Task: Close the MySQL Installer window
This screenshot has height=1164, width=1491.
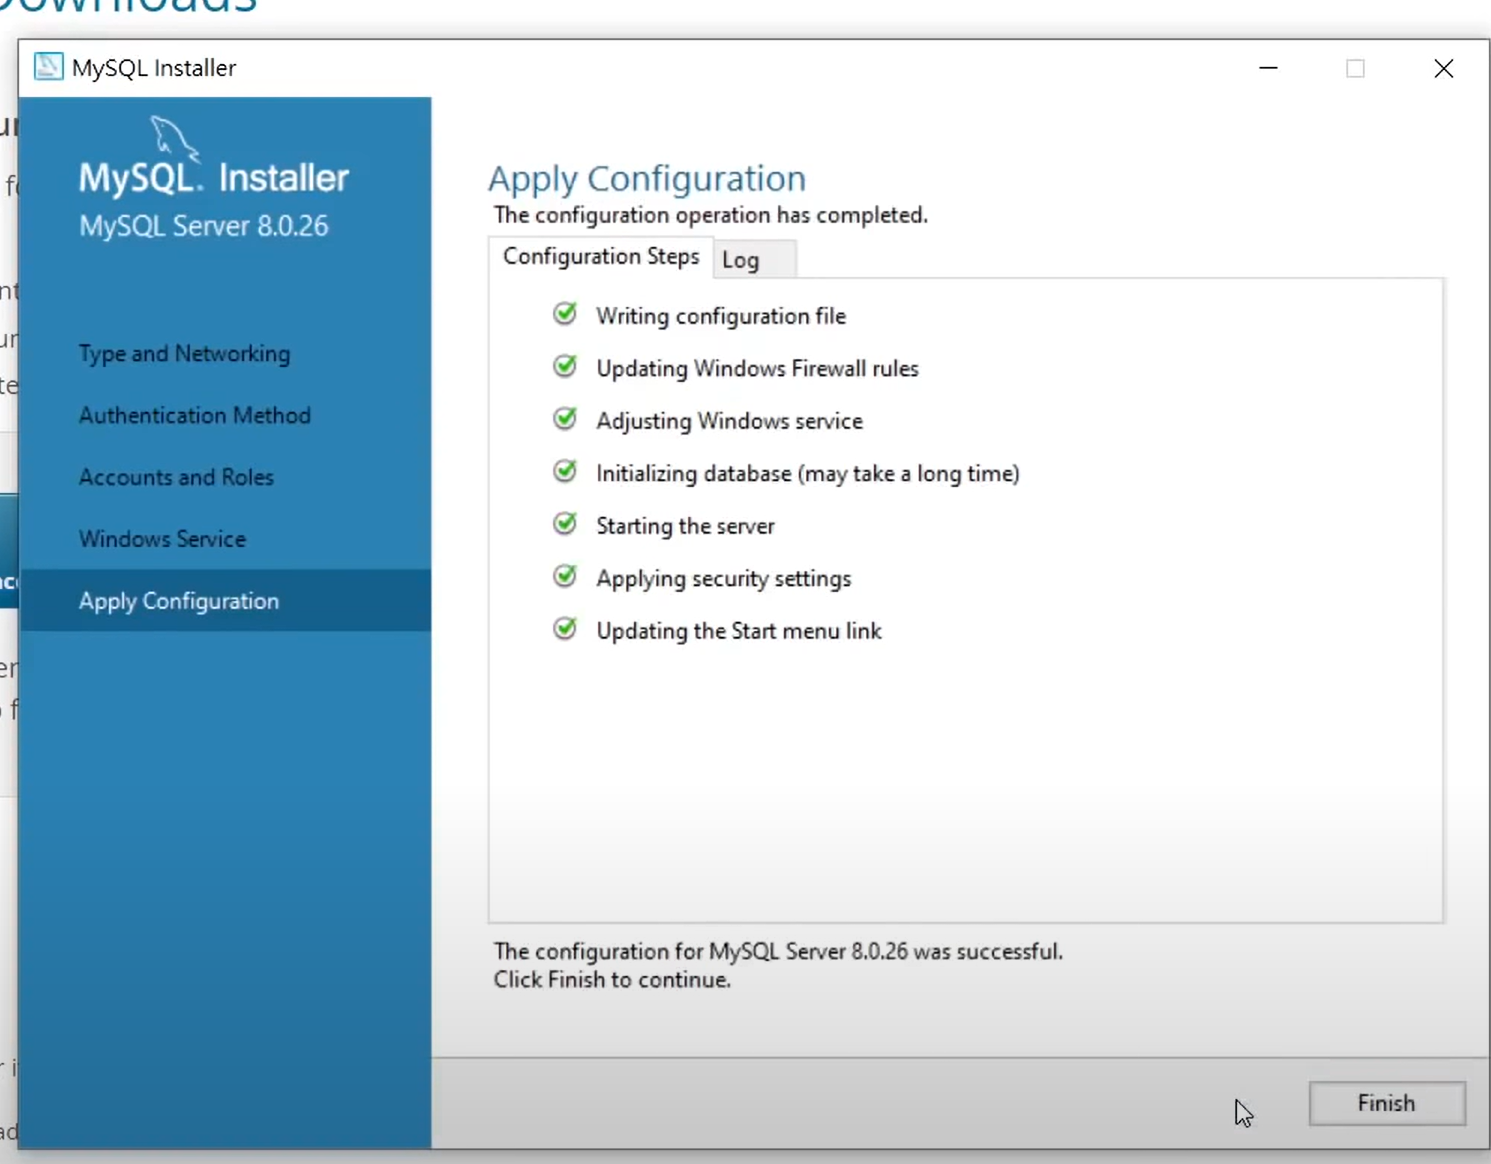Action: point(1443,68)
